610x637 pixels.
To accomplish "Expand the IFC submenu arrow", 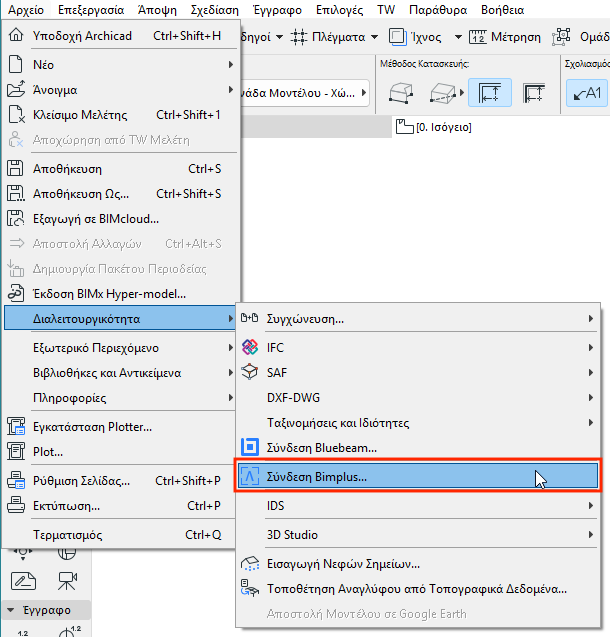I will click(591, 347).
